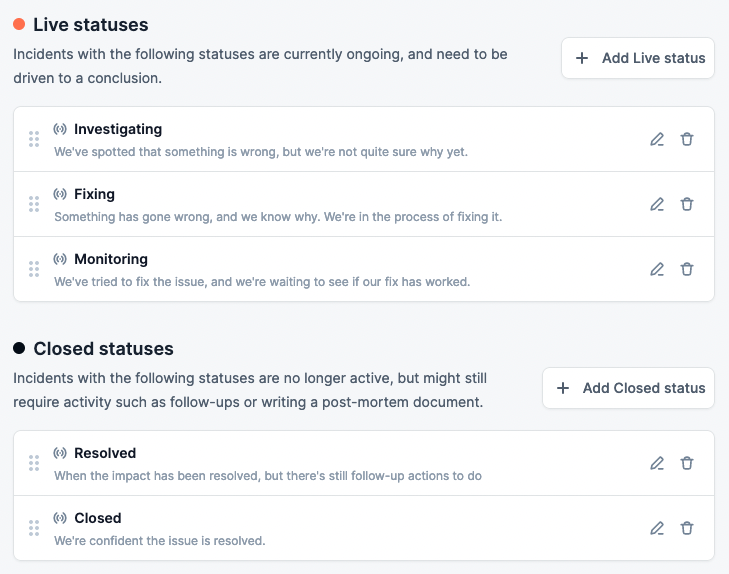Image resolution: width=729 pixels, height=574 pixels.
Task: Edit the Fixing status
Action: click(x=657, y=204)
